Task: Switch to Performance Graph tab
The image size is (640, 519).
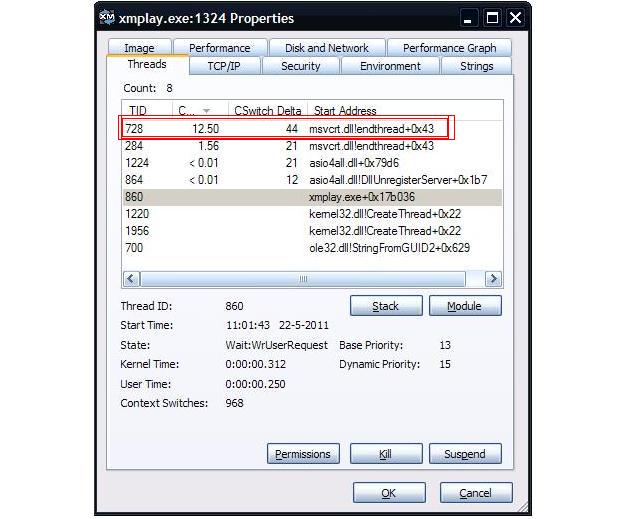Action: pos(449,48)
